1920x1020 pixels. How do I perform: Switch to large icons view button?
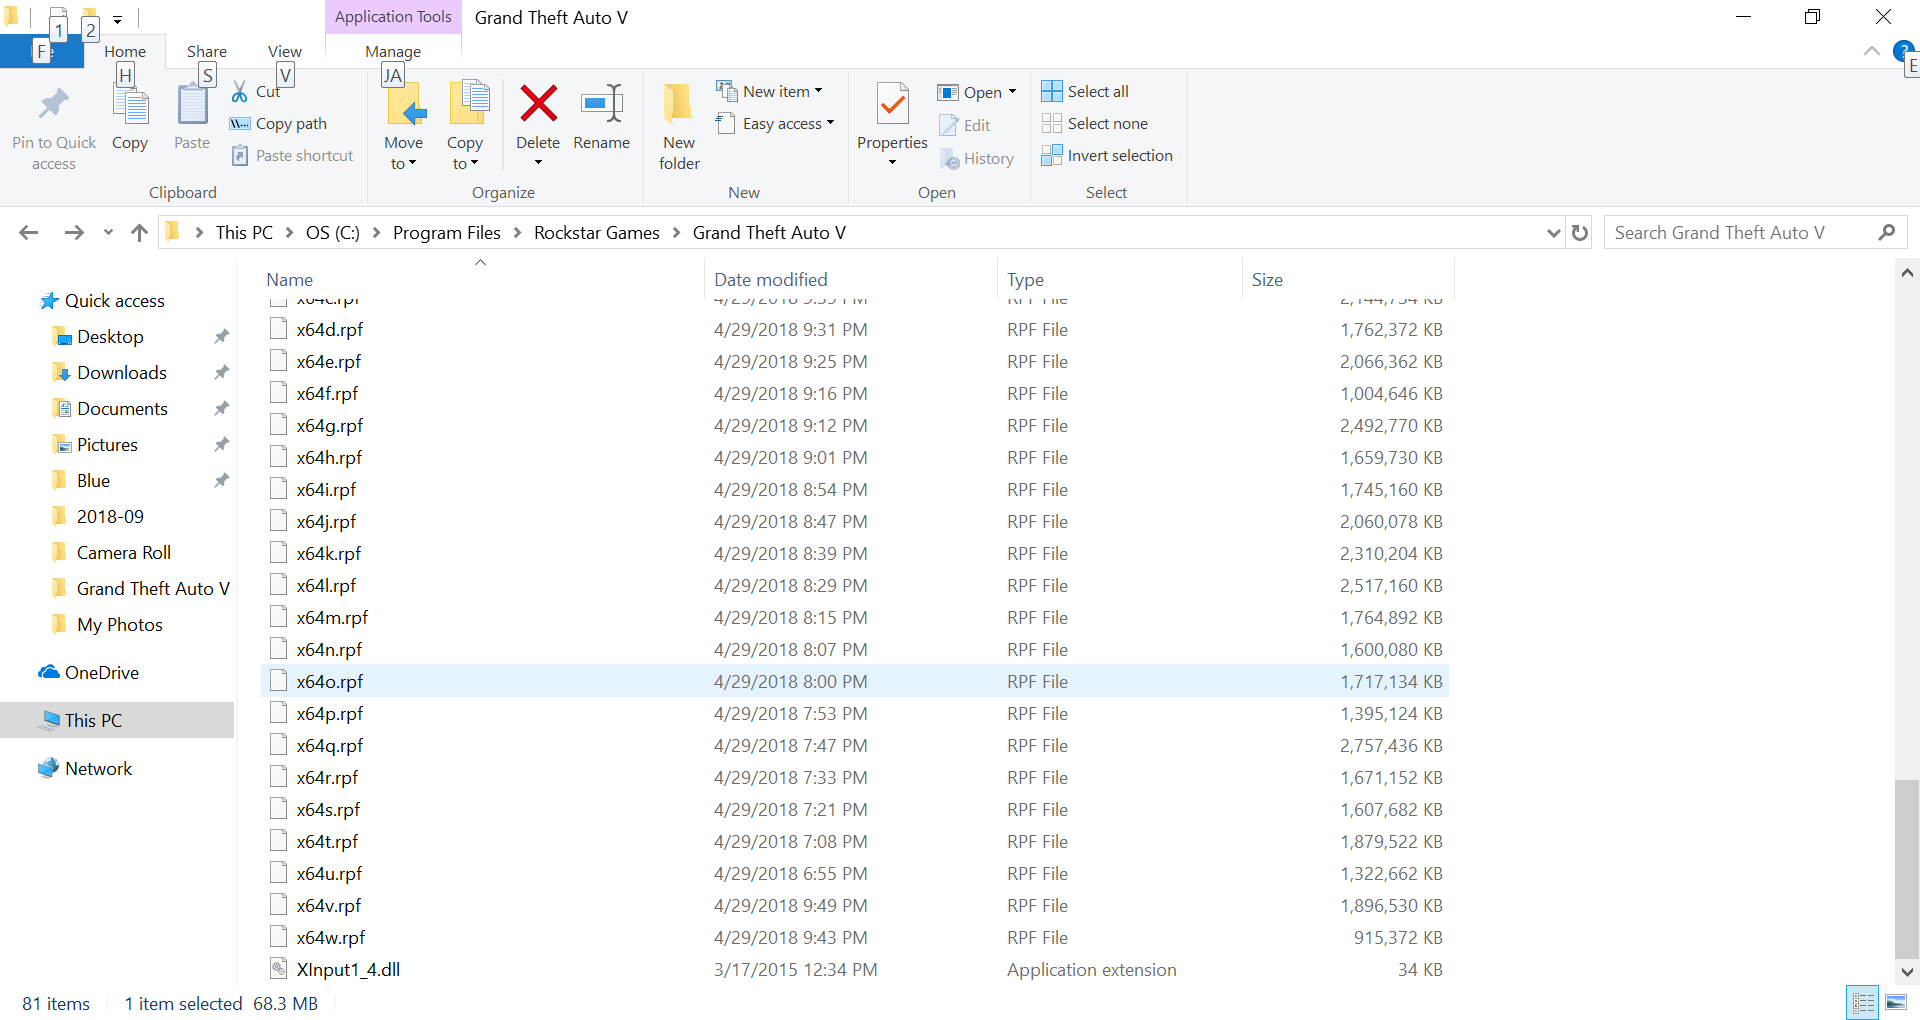[x=1895, y=1002]
